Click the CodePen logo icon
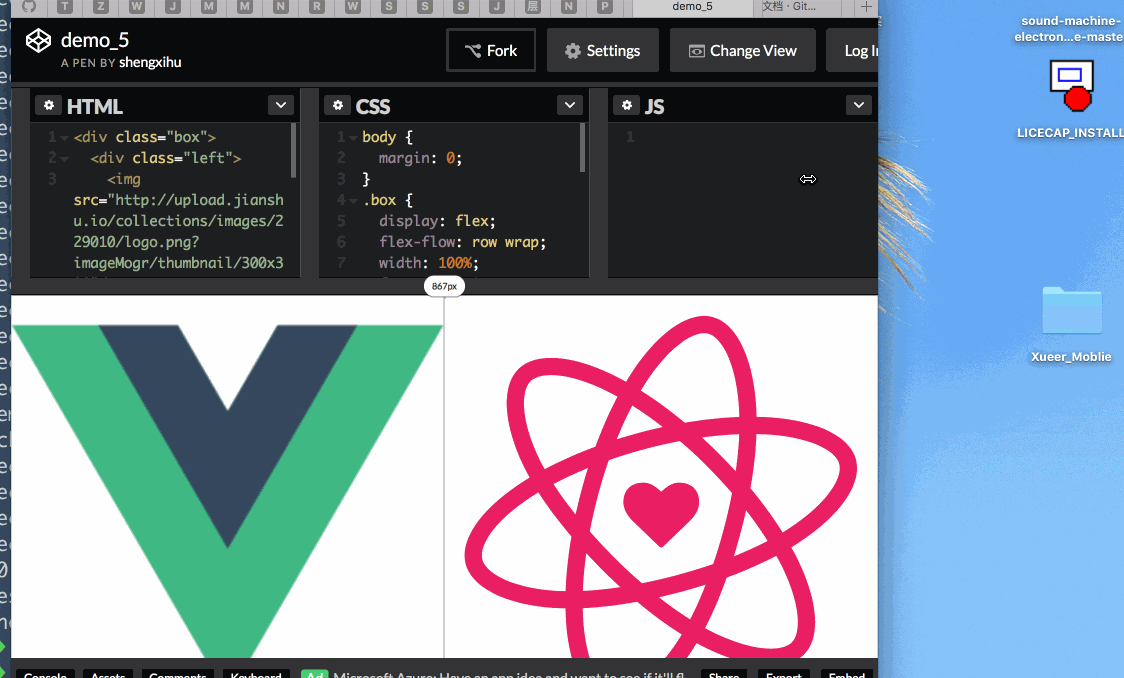Viewport: 1124px width, 678px height. coord(38,41)
